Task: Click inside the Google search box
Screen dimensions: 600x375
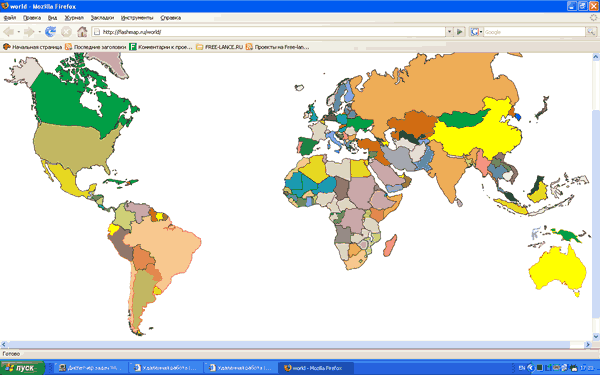Action: [x=534, y=32]
